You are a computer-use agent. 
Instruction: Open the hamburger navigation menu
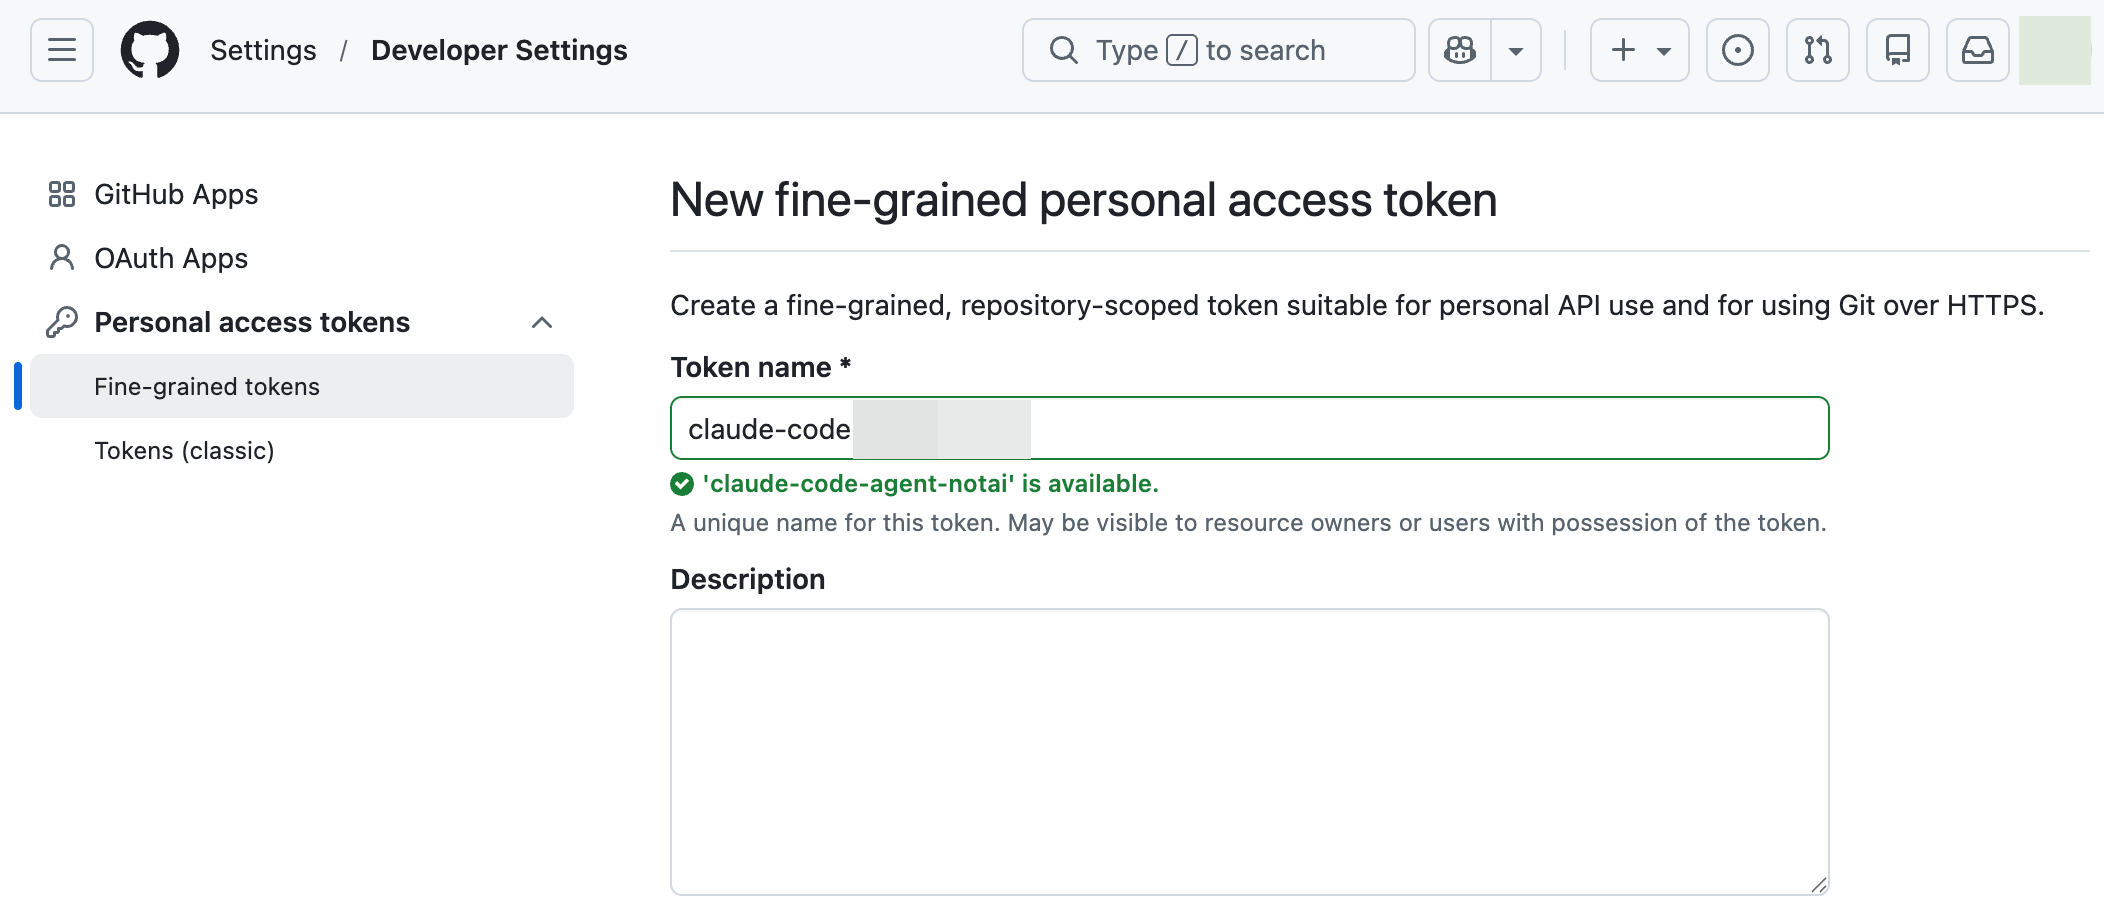click(x=62, y=50)
